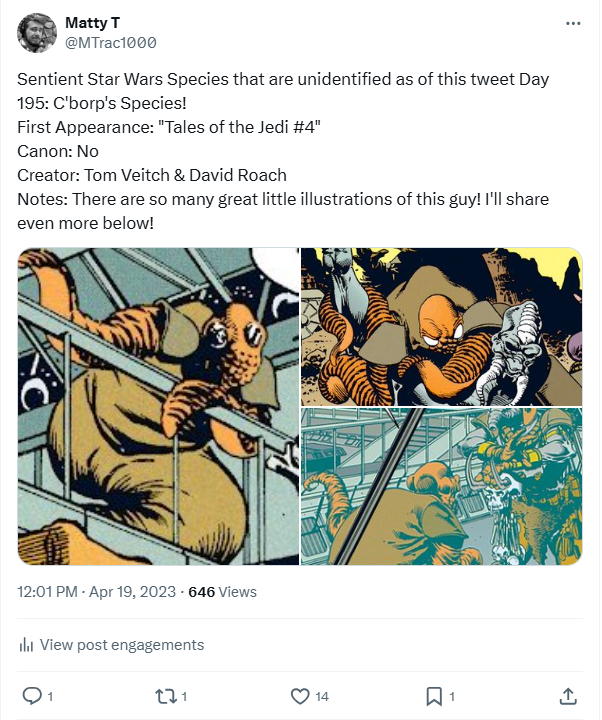Click the share upload icon

[567, 695]
